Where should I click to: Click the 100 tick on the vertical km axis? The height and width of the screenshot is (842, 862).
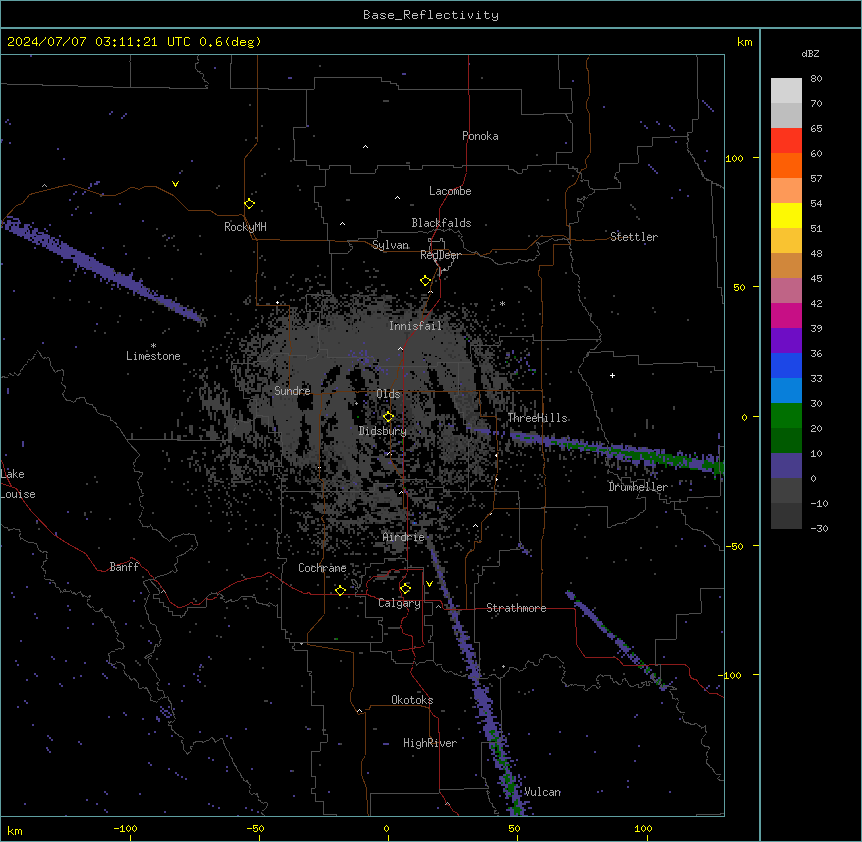[734, 158]
